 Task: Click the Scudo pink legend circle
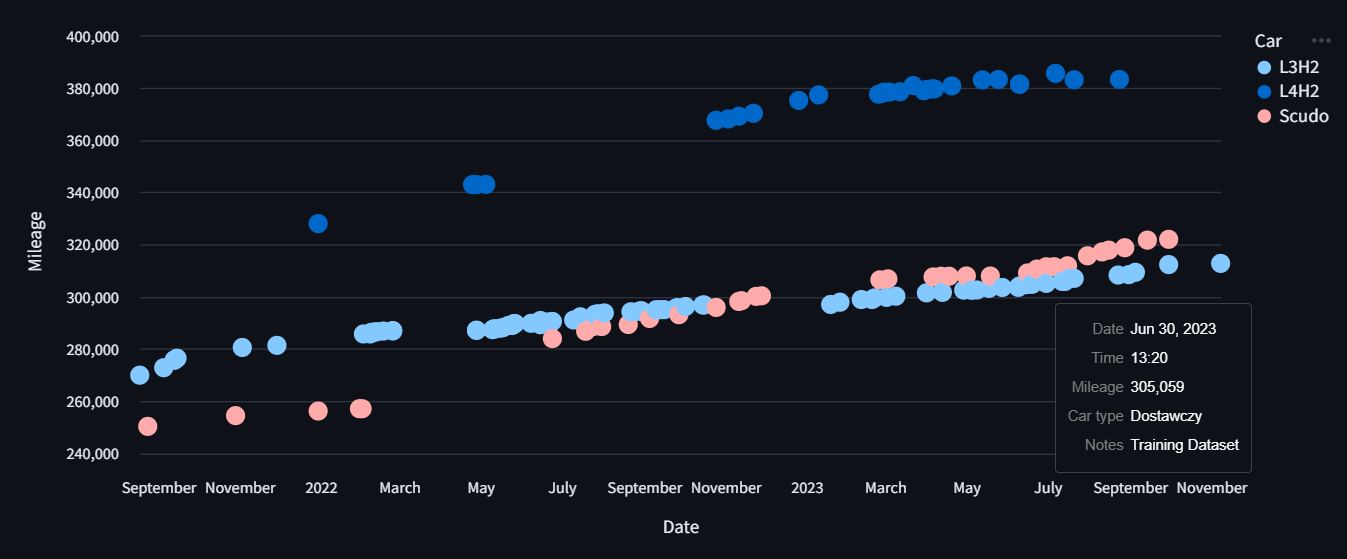[x=1264, y=116]
